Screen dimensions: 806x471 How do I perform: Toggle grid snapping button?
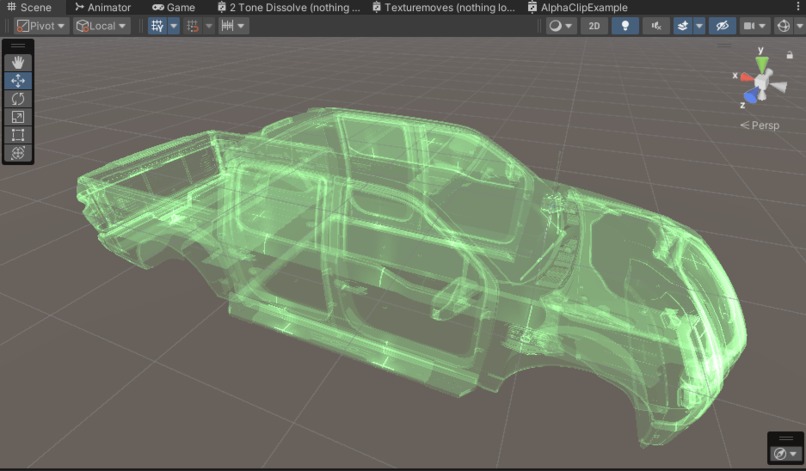(193, 26)
